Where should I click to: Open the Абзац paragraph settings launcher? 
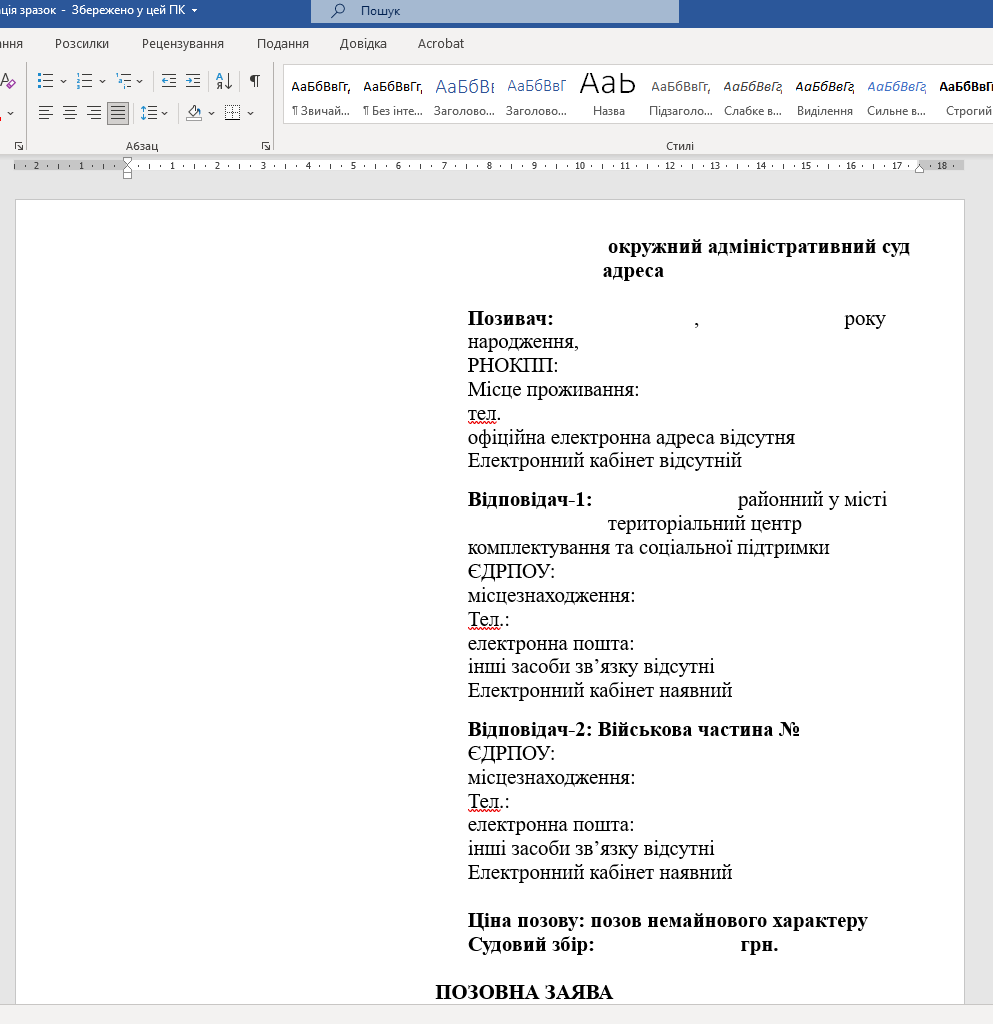266,146
